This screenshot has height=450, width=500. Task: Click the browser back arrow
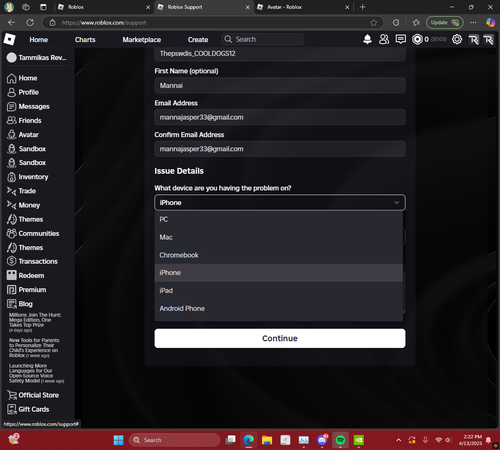tap(12, 22)
